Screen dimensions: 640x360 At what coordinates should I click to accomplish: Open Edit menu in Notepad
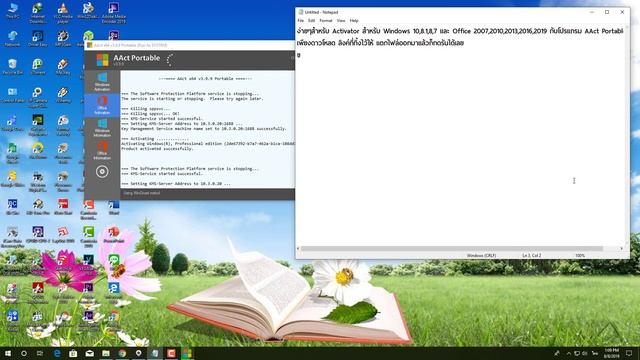[x=311, y=20]
